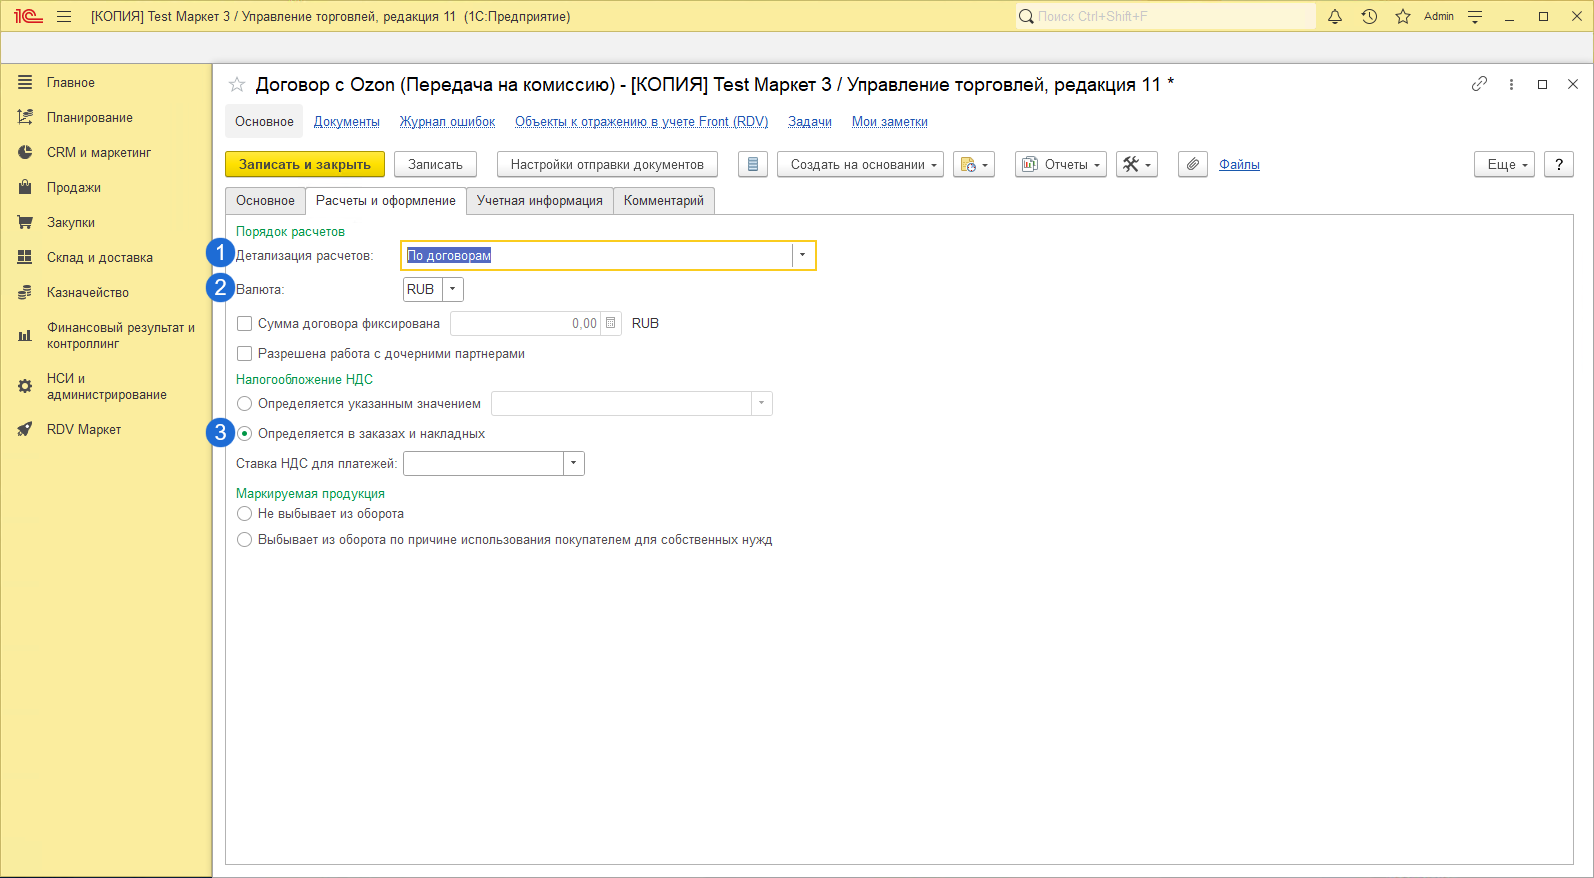Expand Валюта RUB dropdown arrow
This screenshot has height=878, width=1594.
pyautogui.click(x=452, y=289)
